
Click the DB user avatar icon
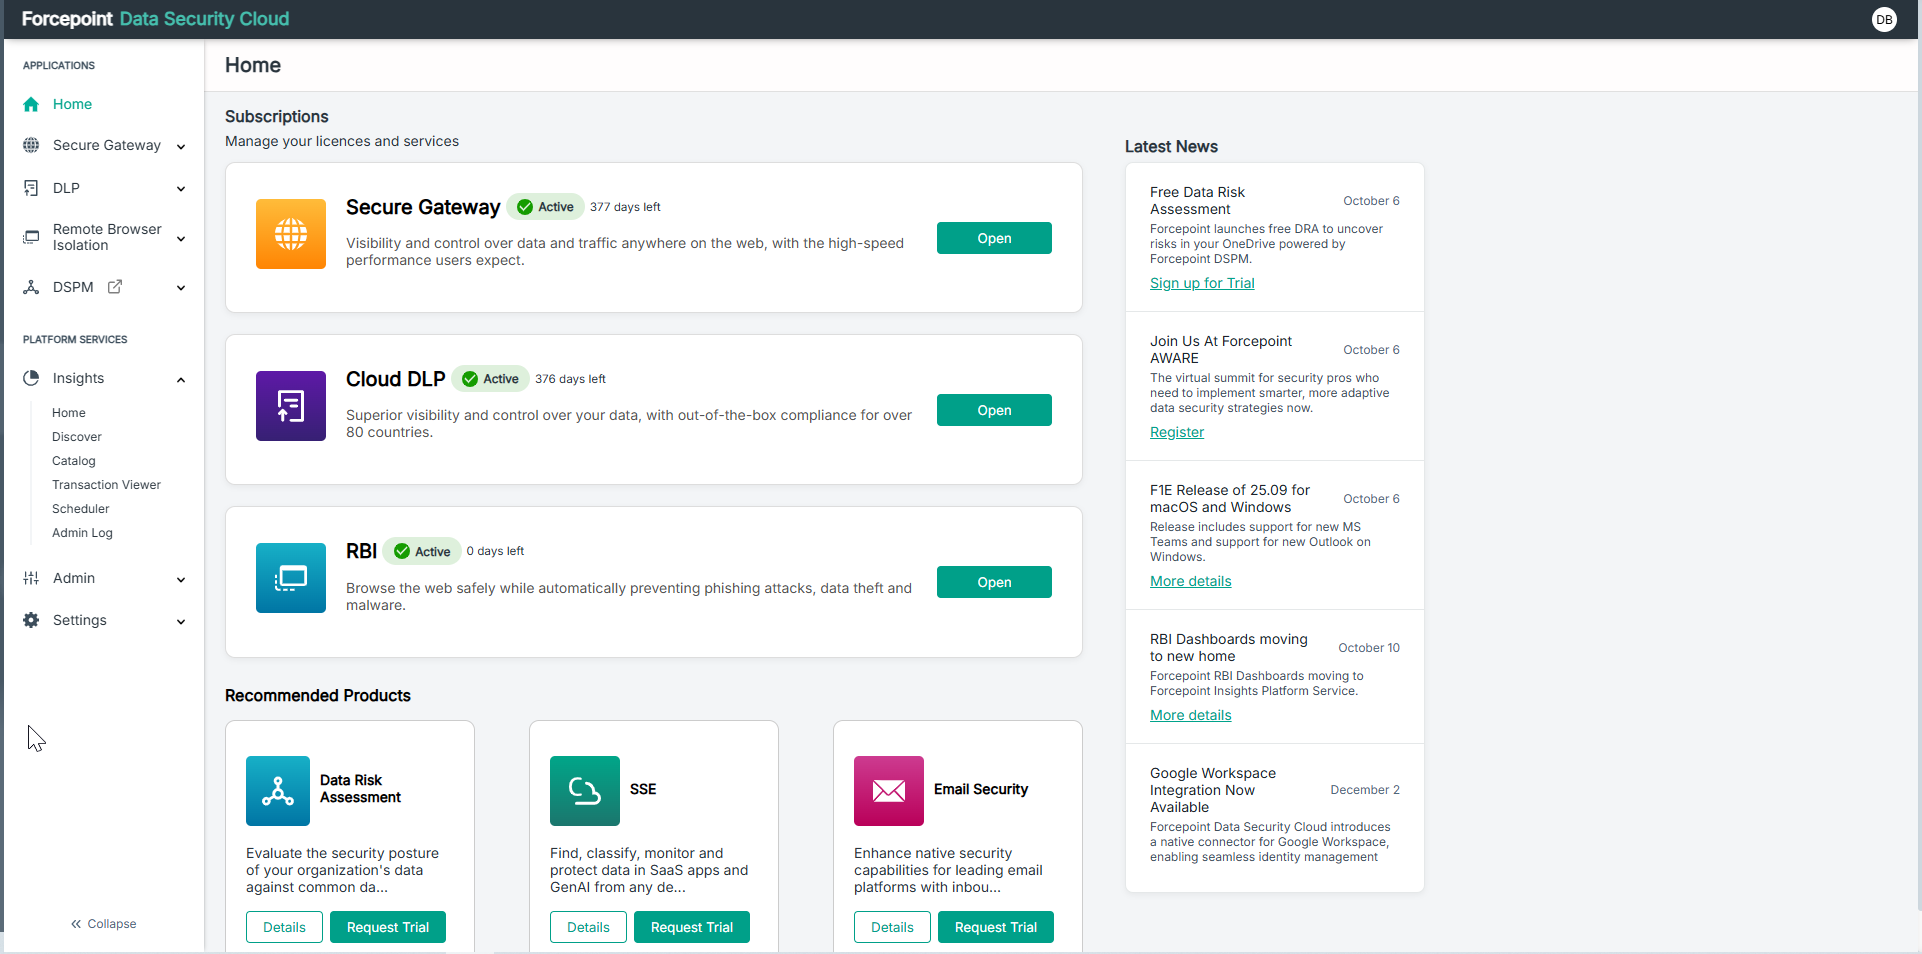1884,19
